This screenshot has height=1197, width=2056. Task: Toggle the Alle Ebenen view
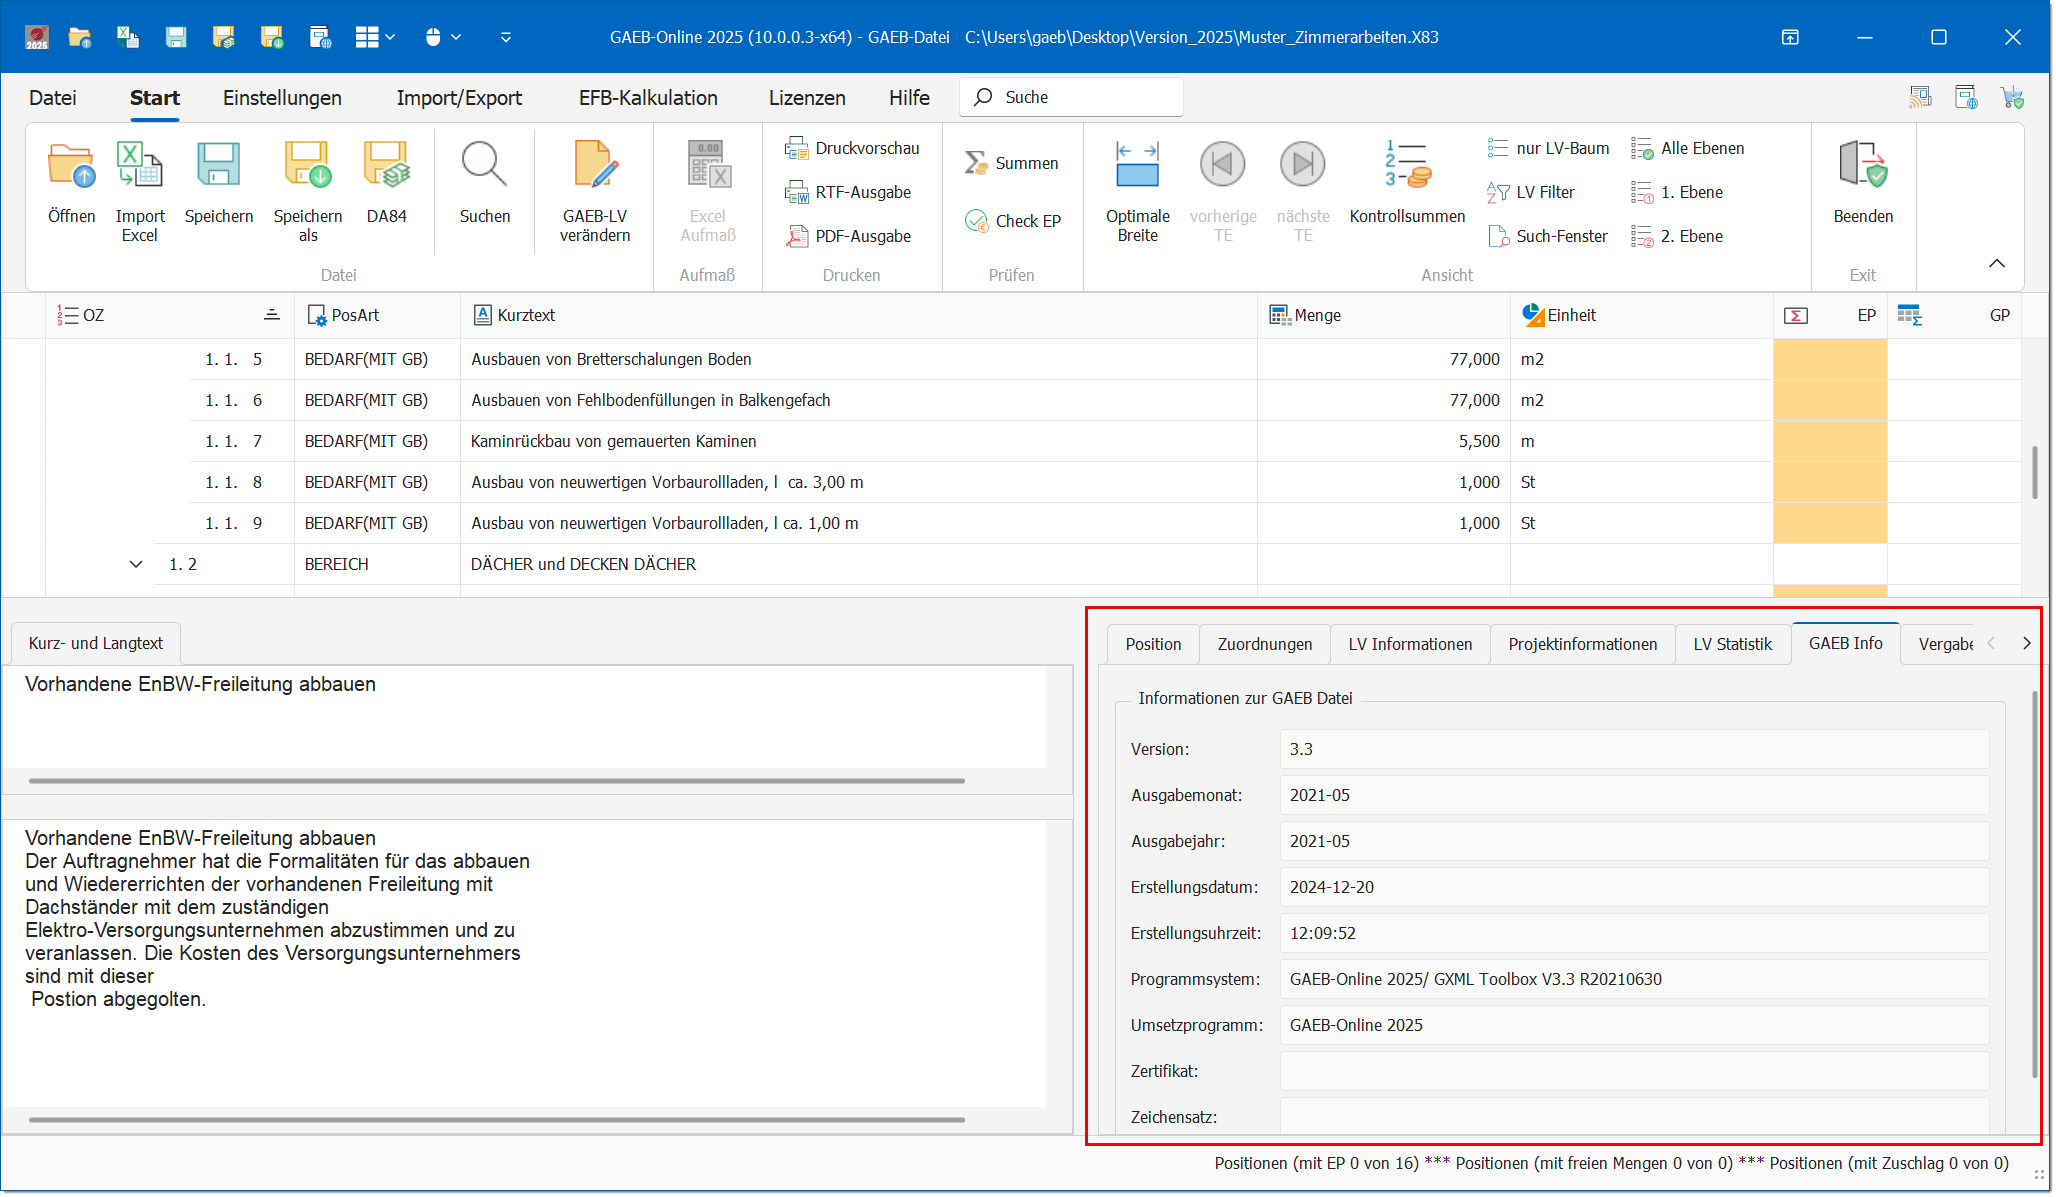click(1688, 148)
